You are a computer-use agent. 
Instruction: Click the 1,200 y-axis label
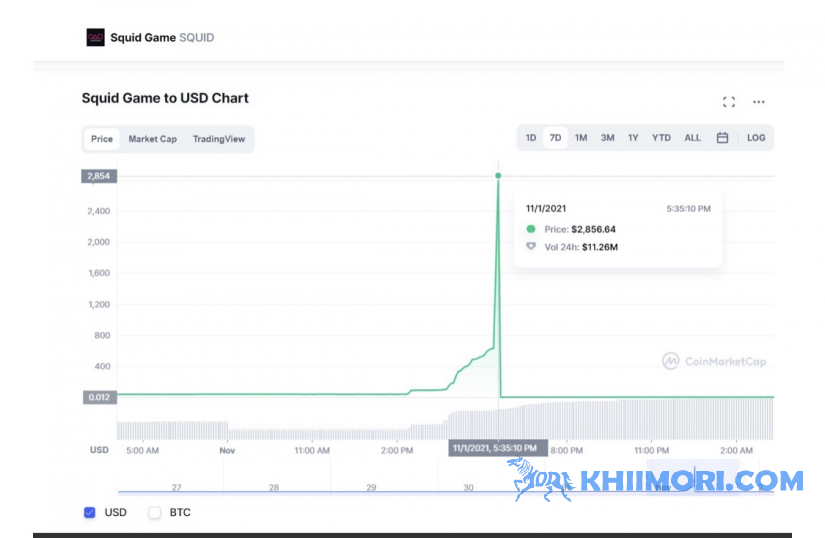coord(99,304)
